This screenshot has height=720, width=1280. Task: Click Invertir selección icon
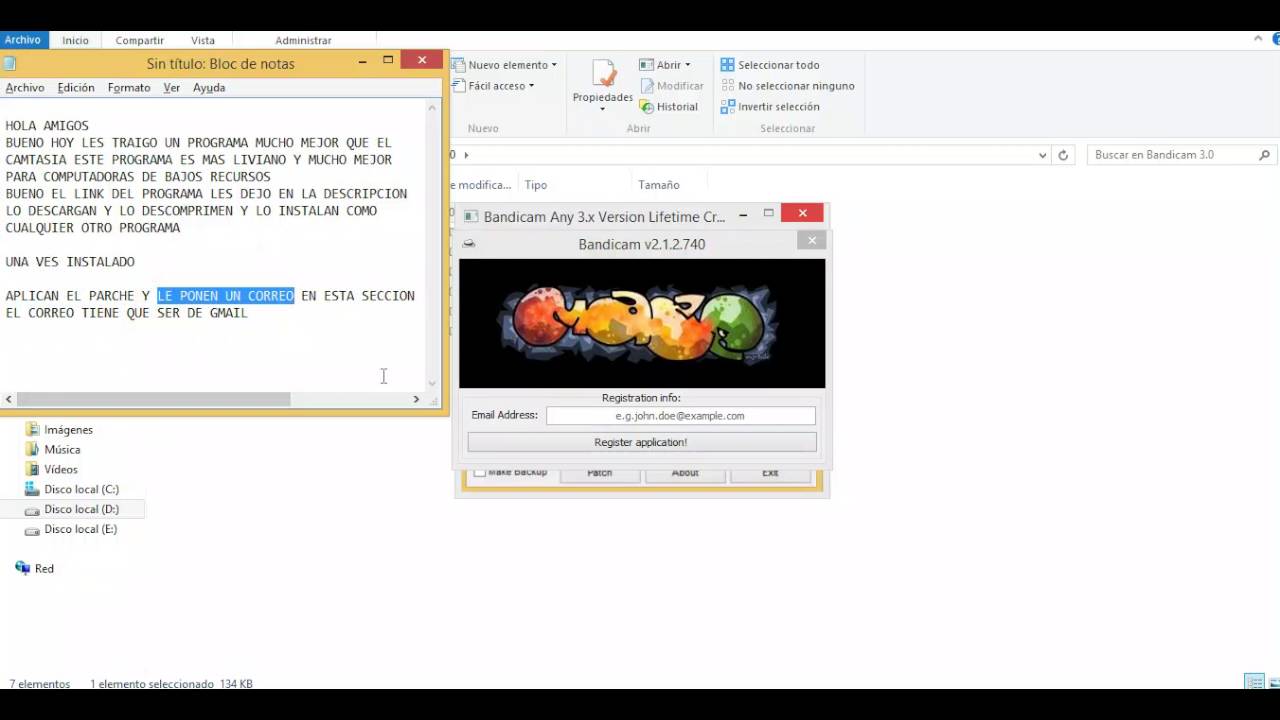727,107
